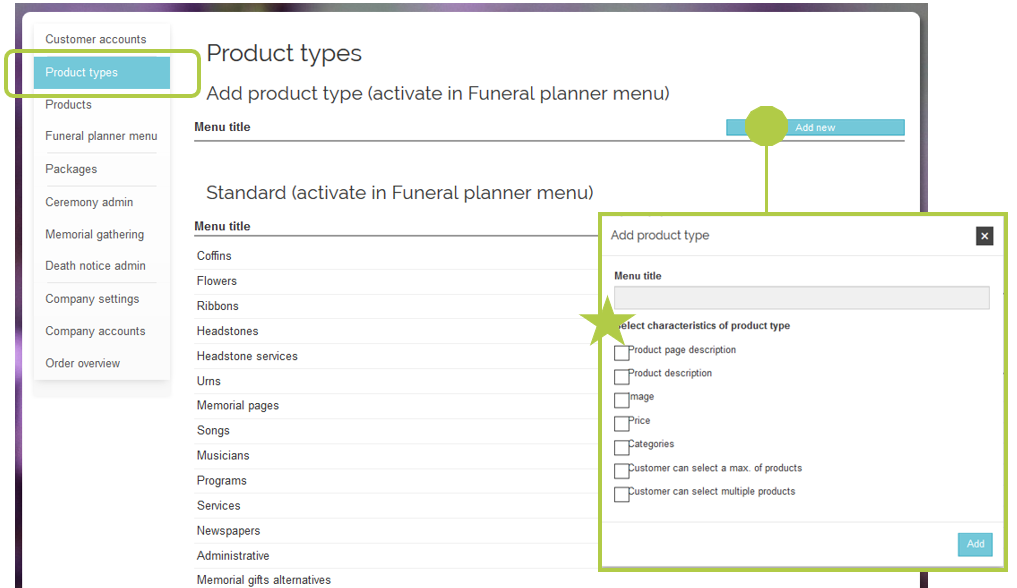
Task: Check the Categories checkbox
Action: click(x=621, y=447)
